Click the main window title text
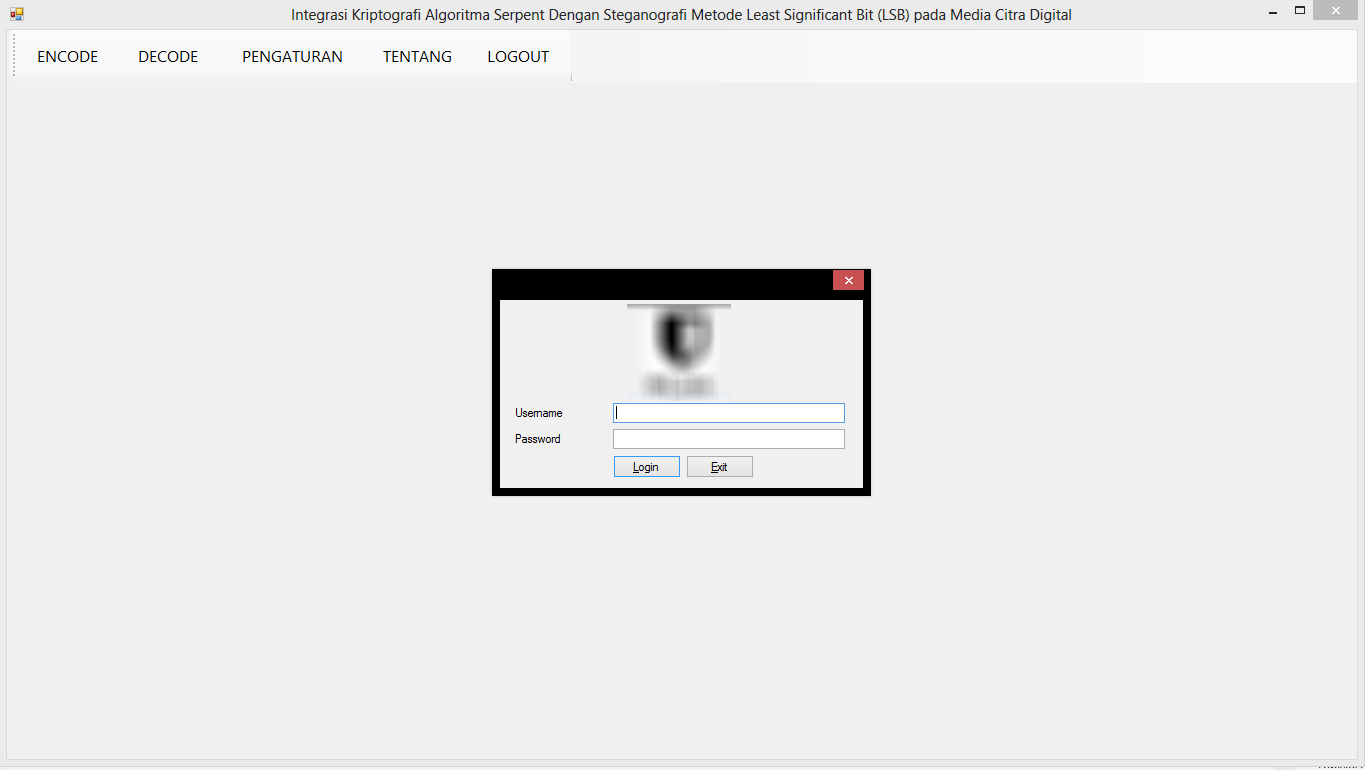1365x770 pixels. 681,14
